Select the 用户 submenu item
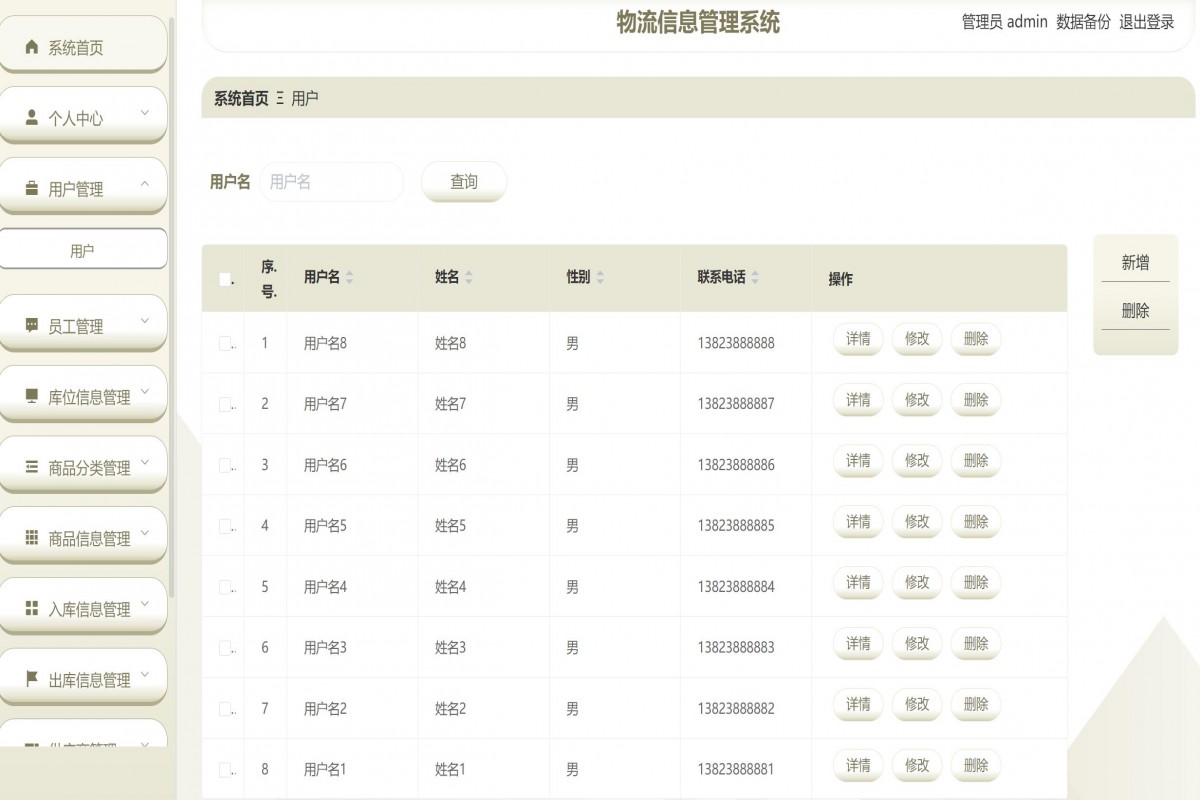This screenshot has height=800, width=1200. (x=84, y=248)
